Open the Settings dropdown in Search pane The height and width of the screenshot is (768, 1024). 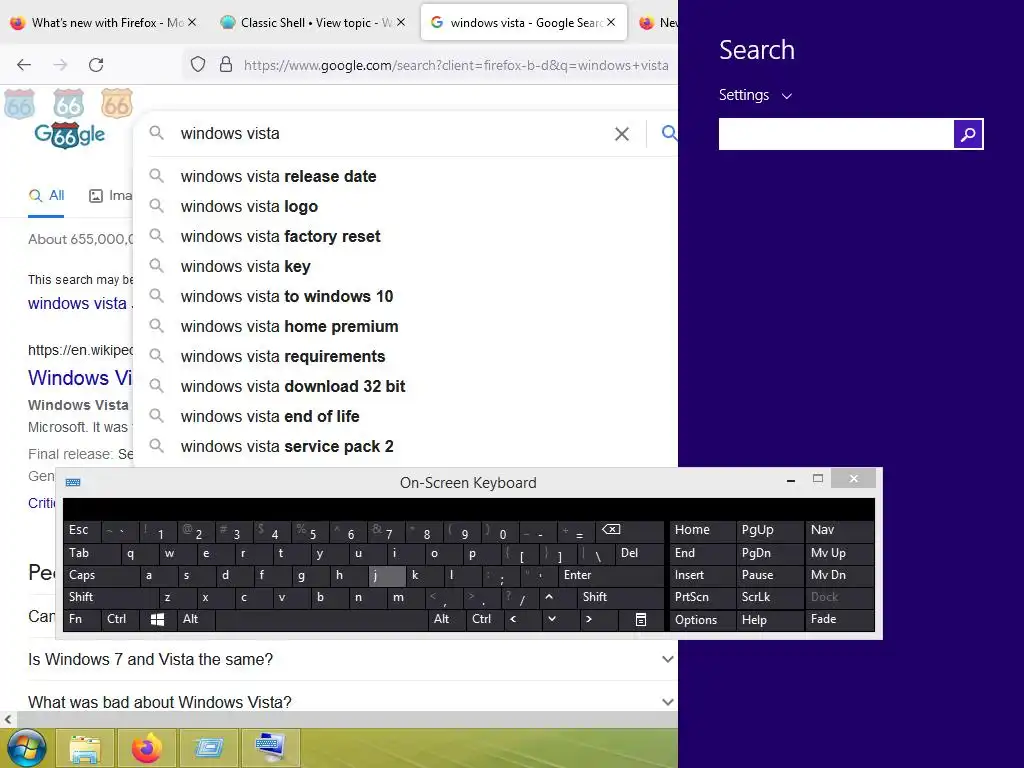(755, 95)
